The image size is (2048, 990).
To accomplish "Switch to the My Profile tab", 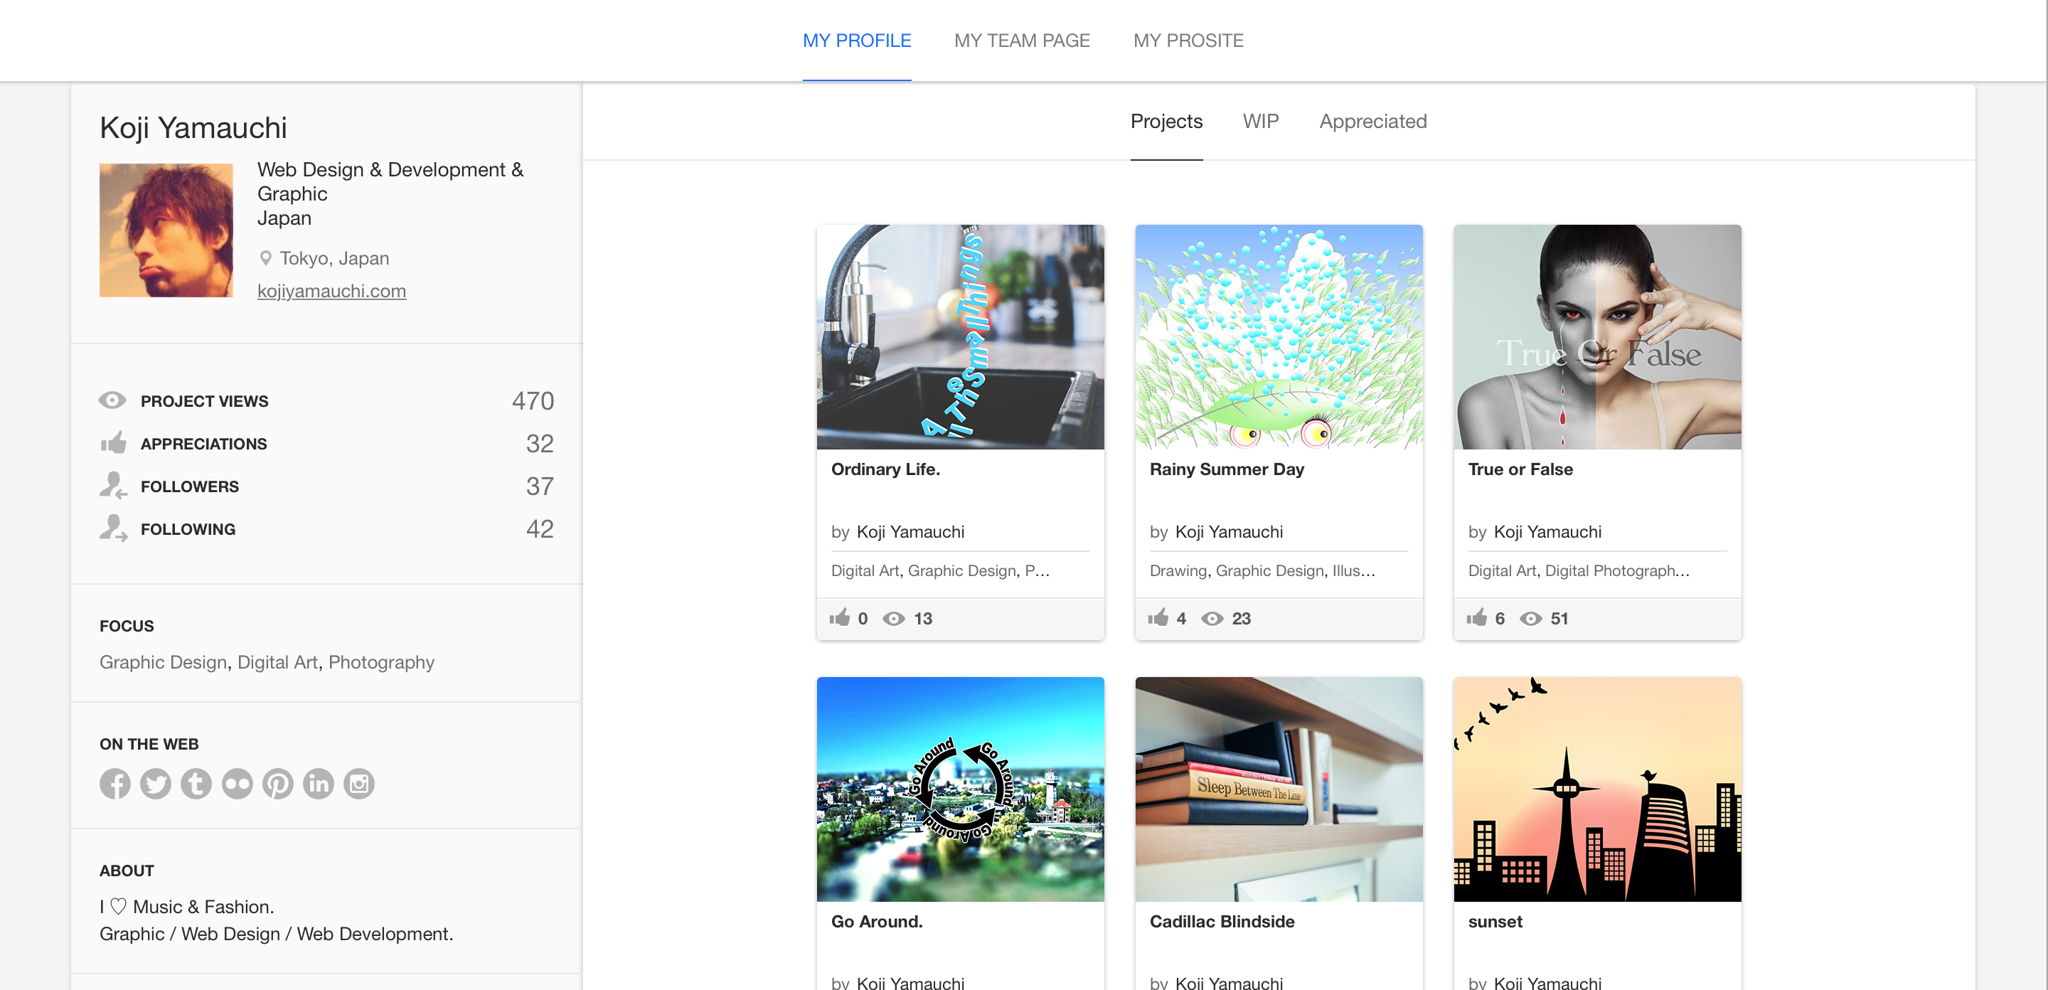I will coord(857,41).
